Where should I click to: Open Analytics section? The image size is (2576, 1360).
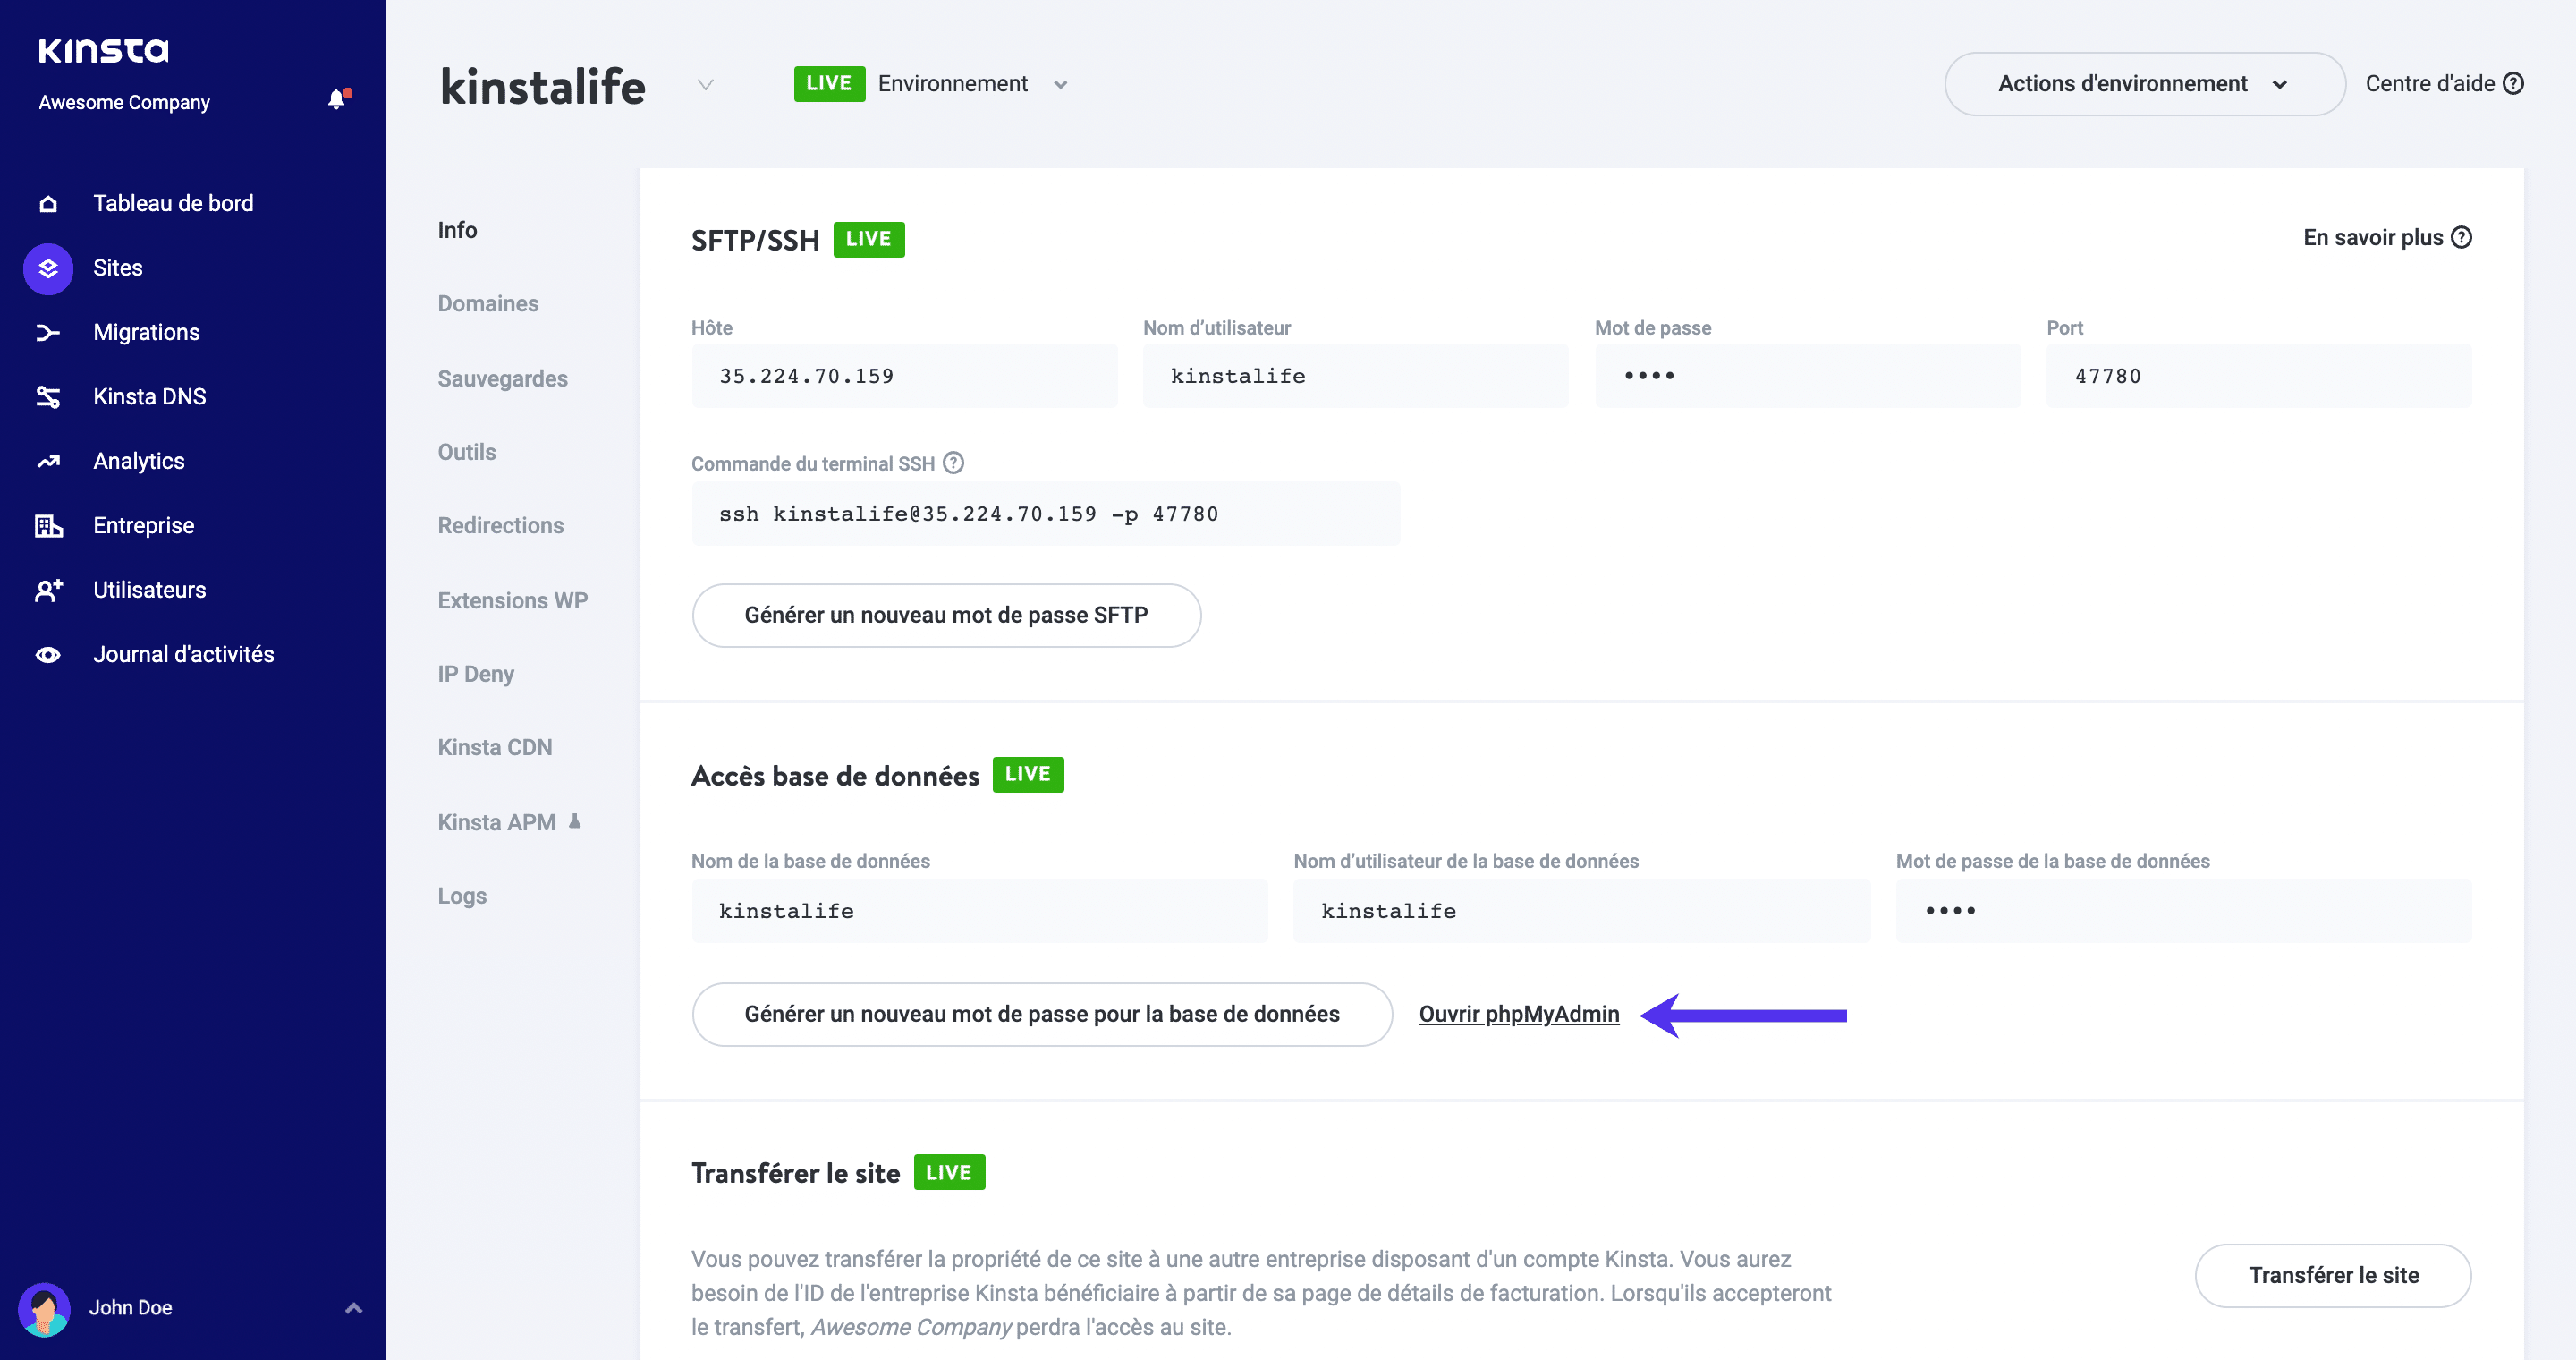click(138, 460)
